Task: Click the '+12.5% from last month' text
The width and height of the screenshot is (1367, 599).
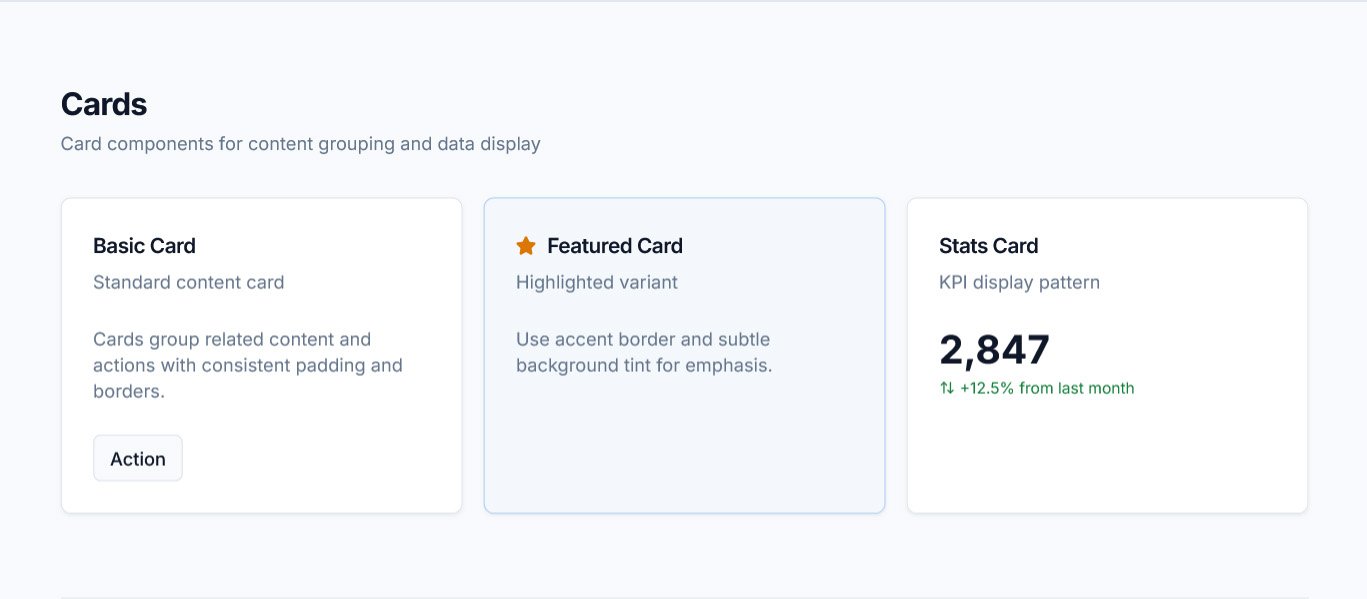Action: 1047,388
